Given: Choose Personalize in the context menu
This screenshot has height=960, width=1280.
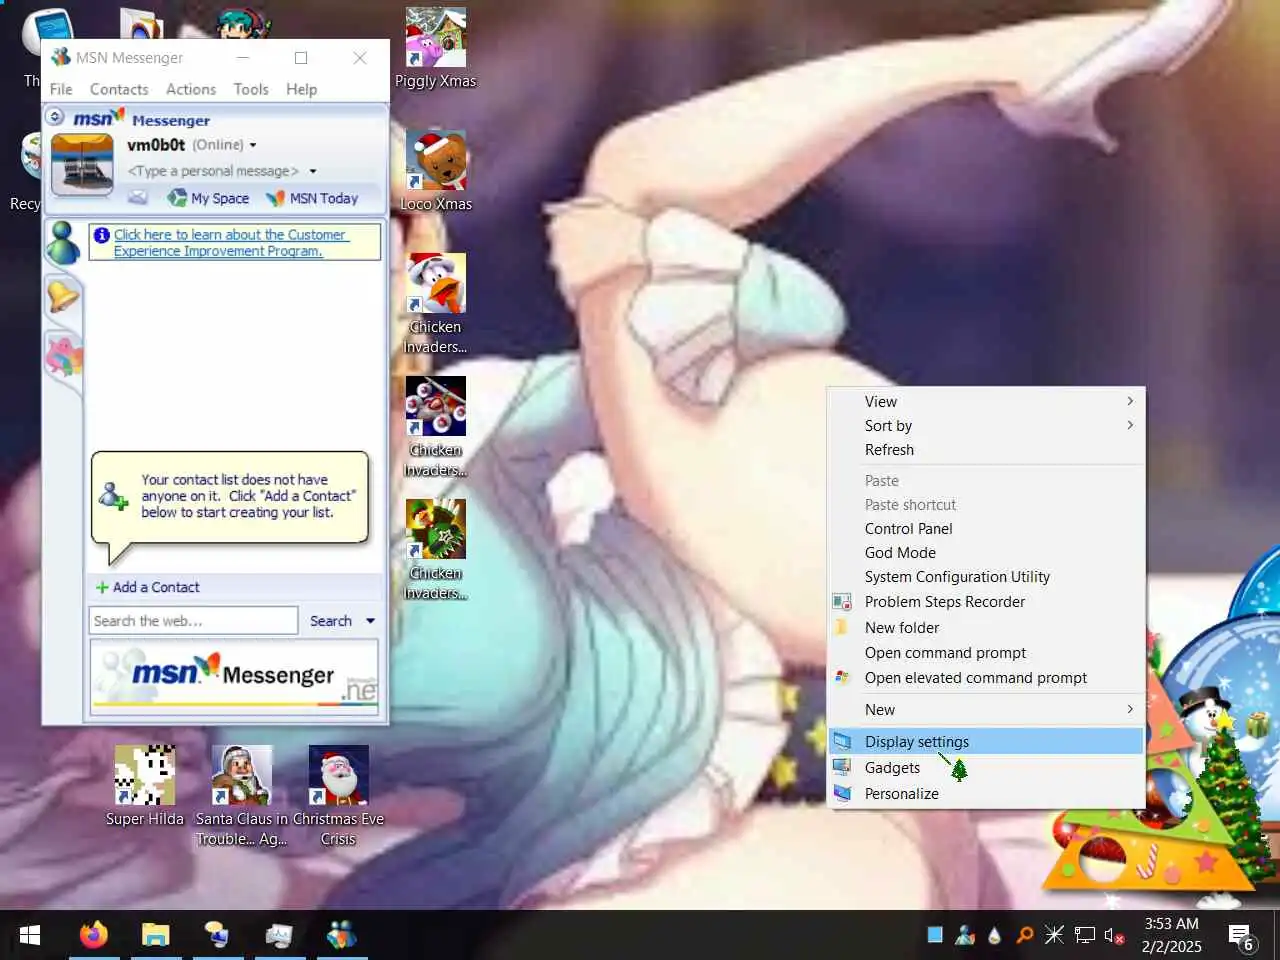Looking at the screenshot, I should click(986, 793).
